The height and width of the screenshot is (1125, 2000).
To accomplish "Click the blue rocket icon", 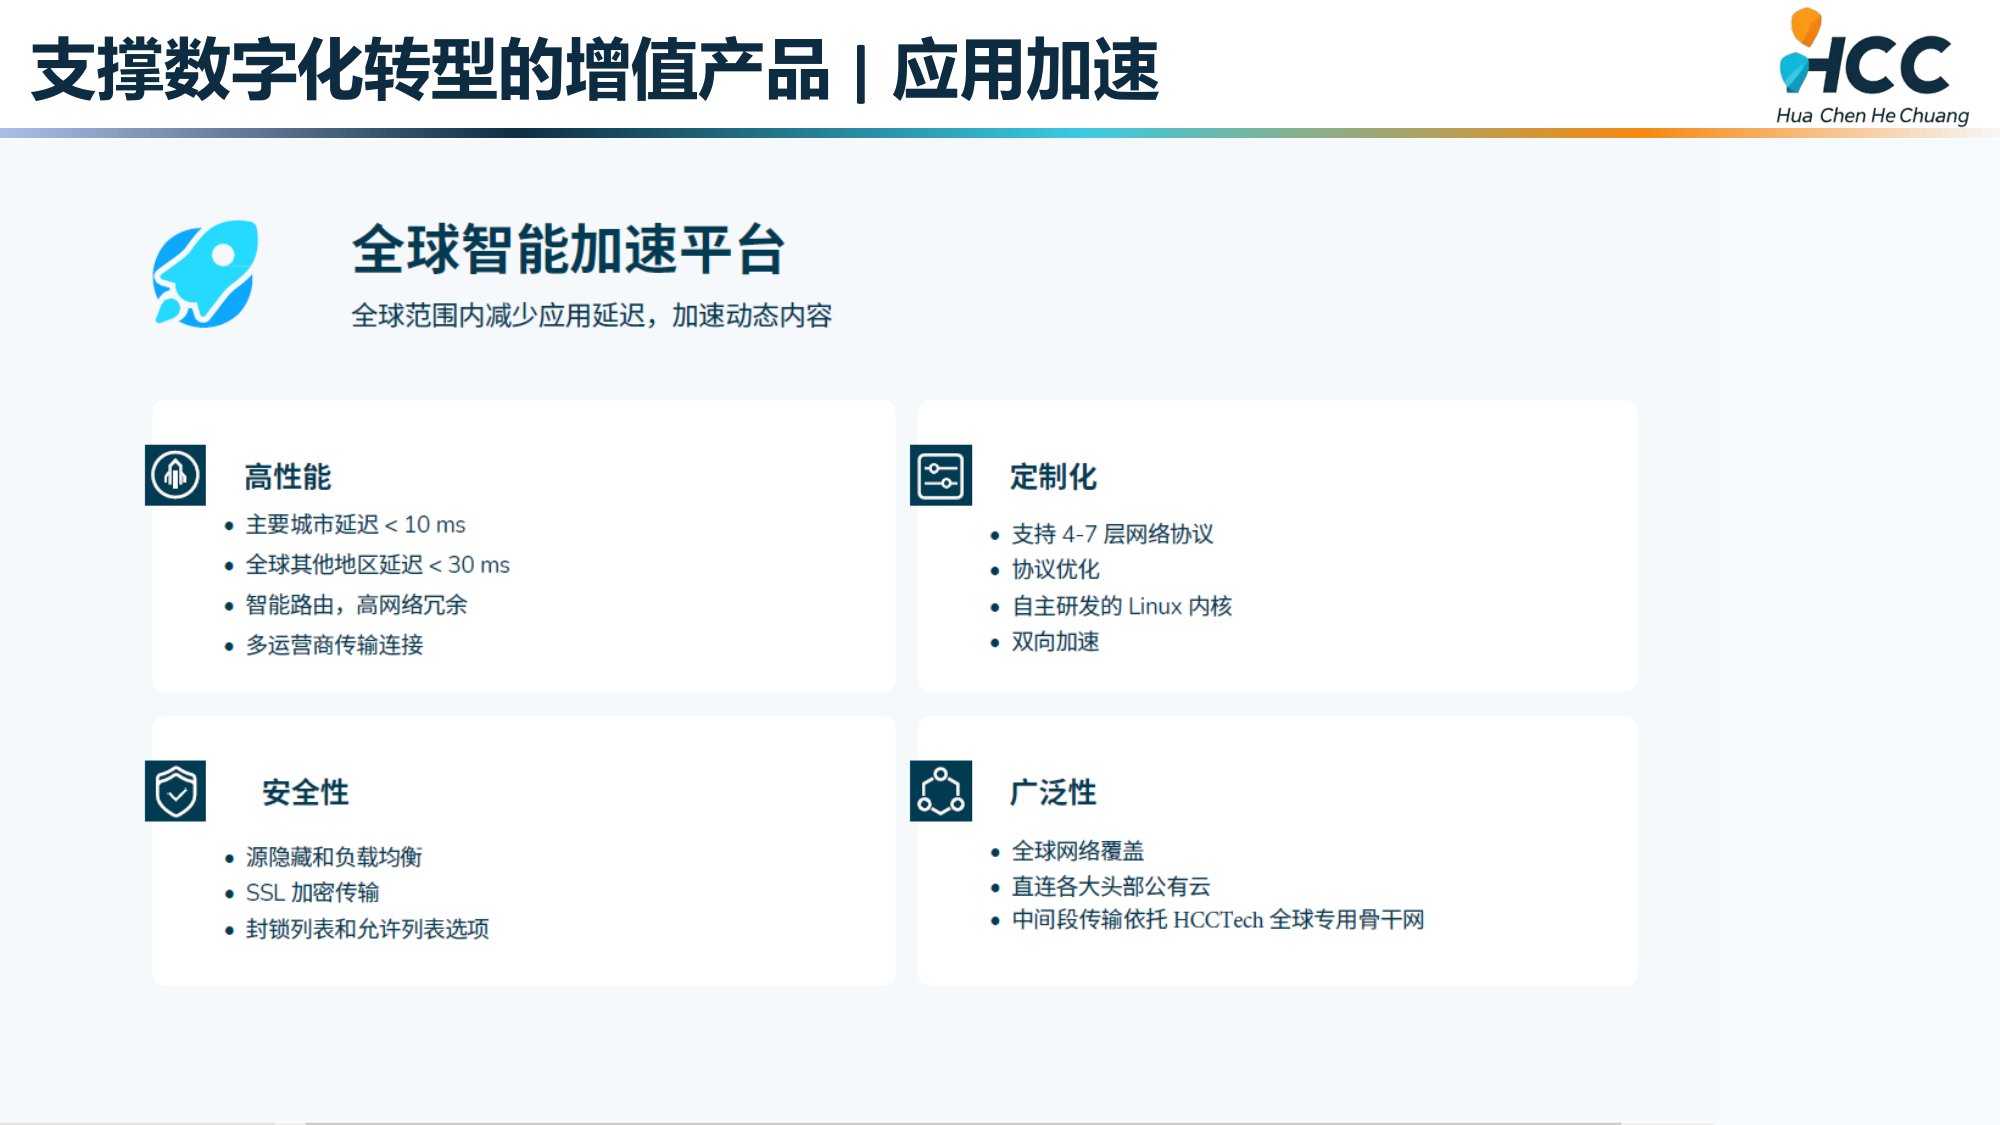I will click(x=206, y=274).
